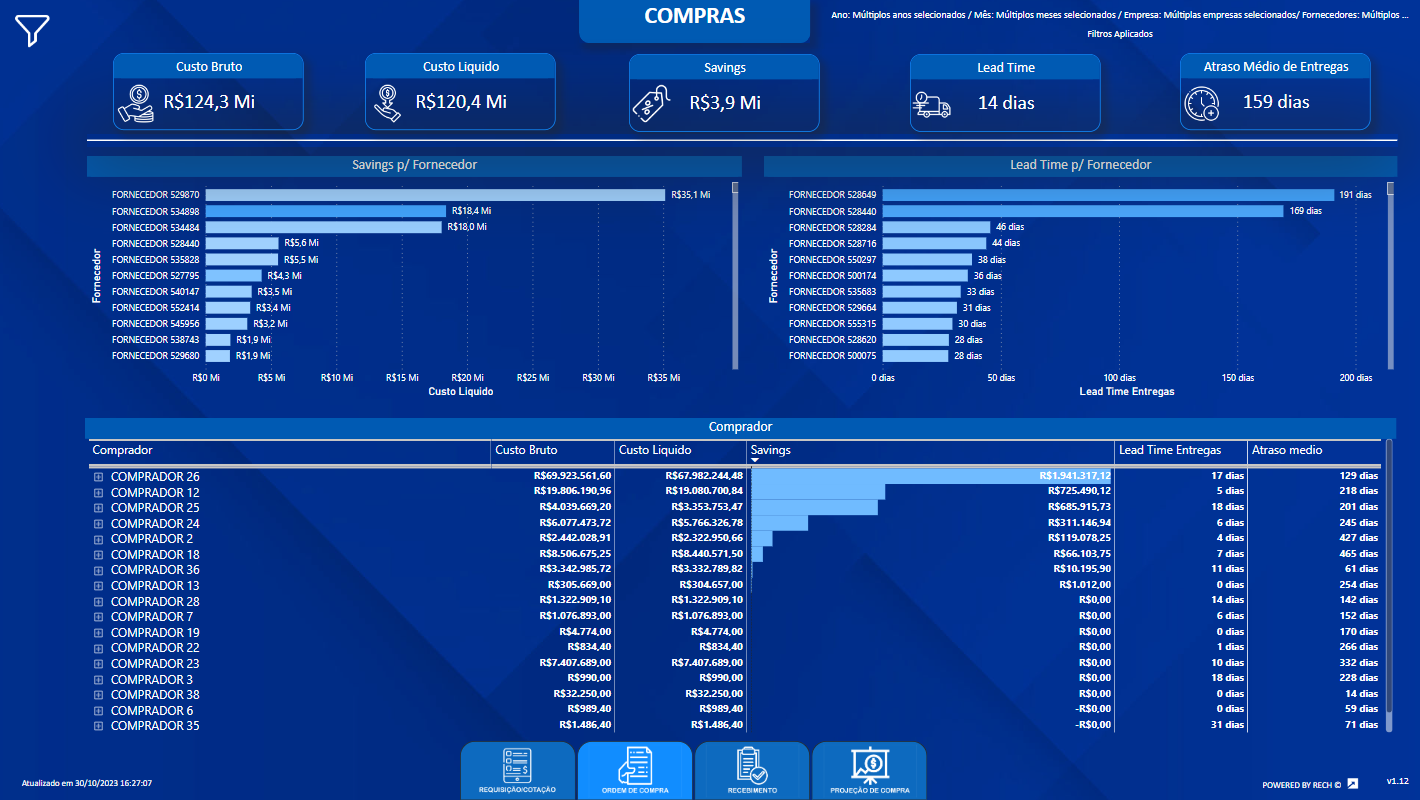The height and width of the screenshot is (800, 1420).
Task: Expand the COMPRADOR 28 row
Action: [99, 602]
